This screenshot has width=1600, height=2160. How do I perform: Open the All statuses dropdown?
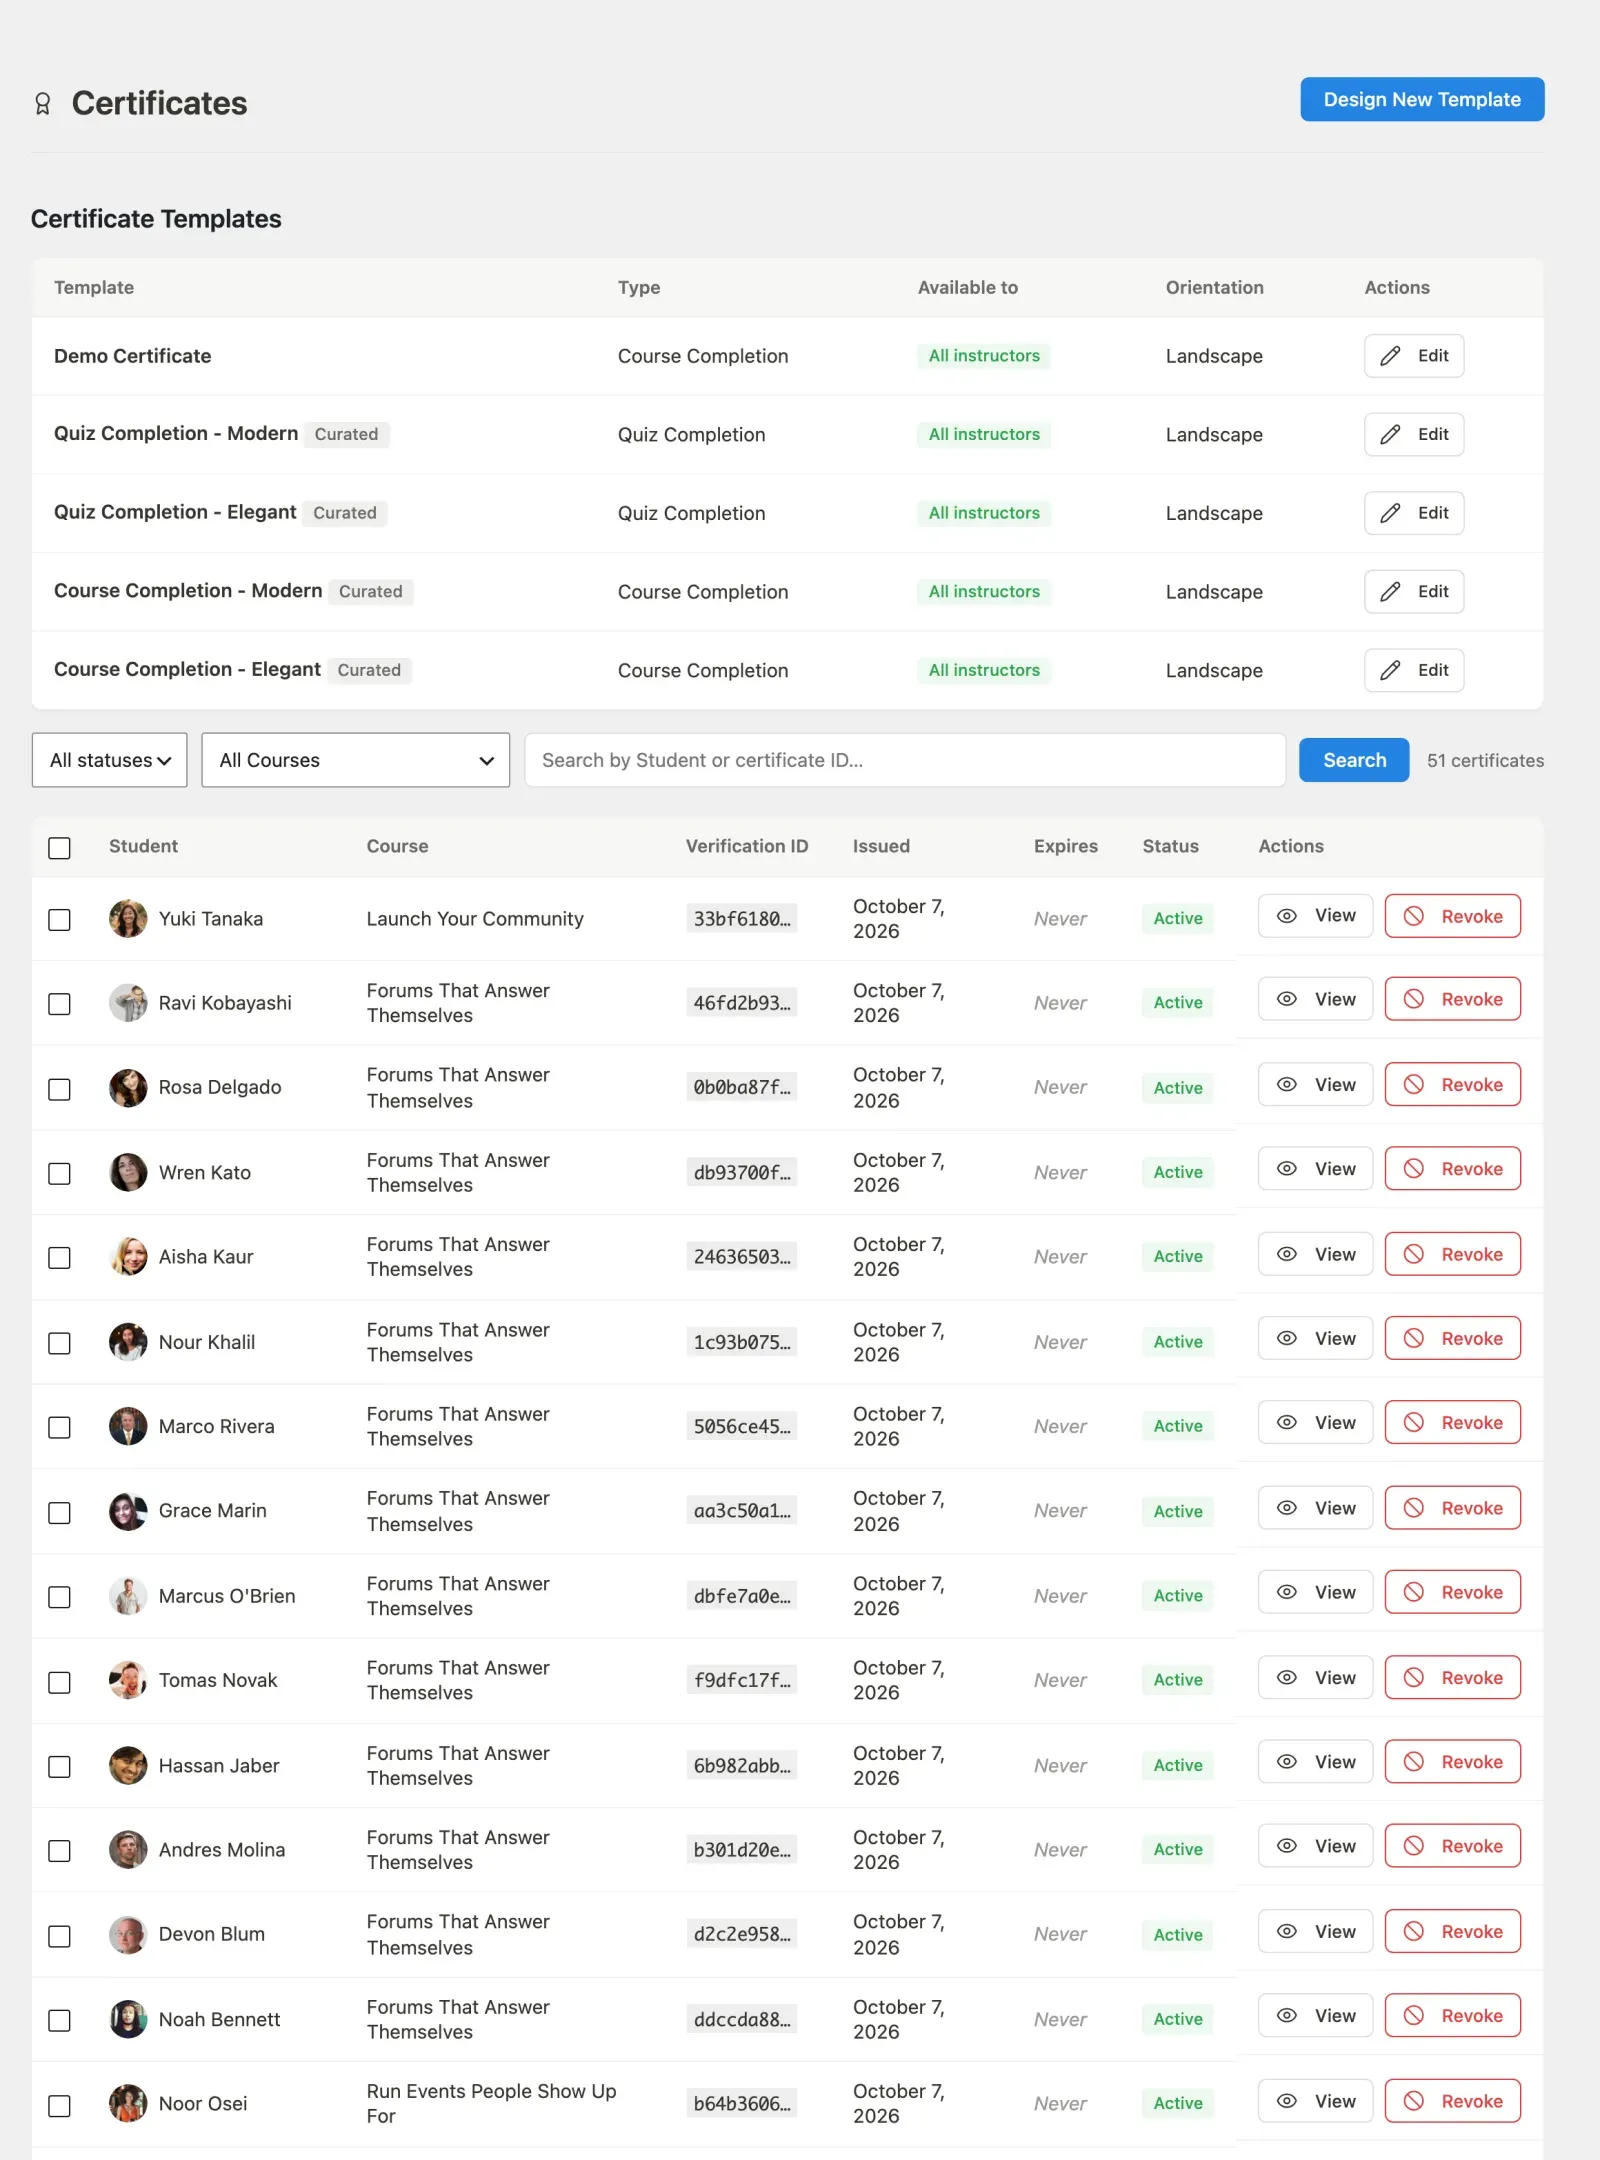tap(110, 760)
